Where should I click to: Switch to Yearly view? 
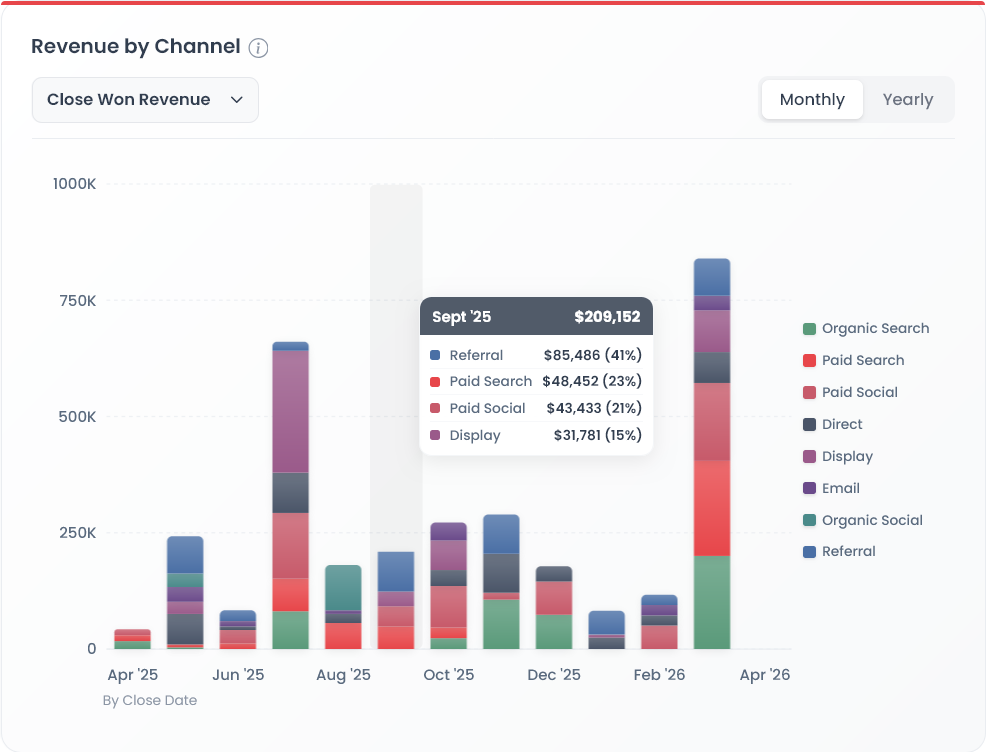click(907, 99)
